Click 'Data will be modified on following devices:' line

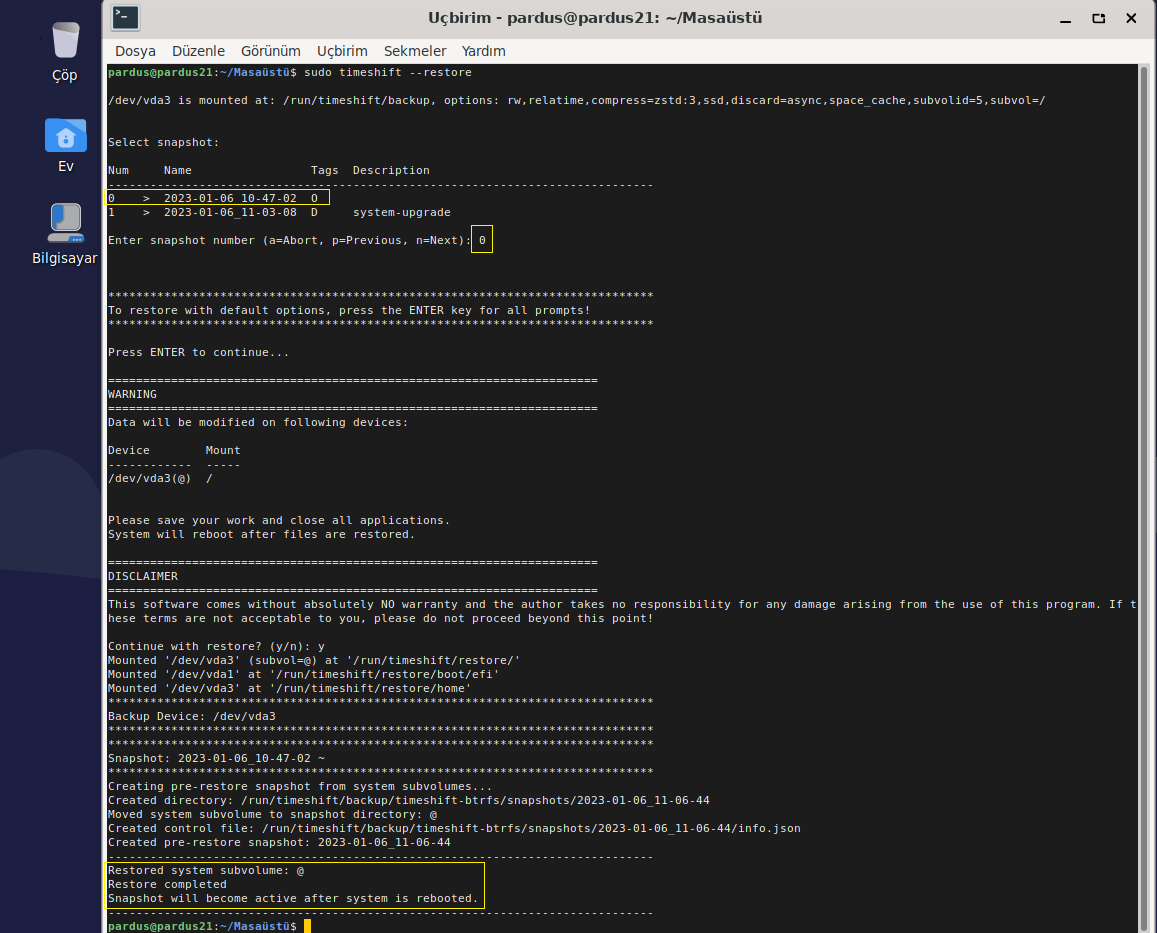258,422
